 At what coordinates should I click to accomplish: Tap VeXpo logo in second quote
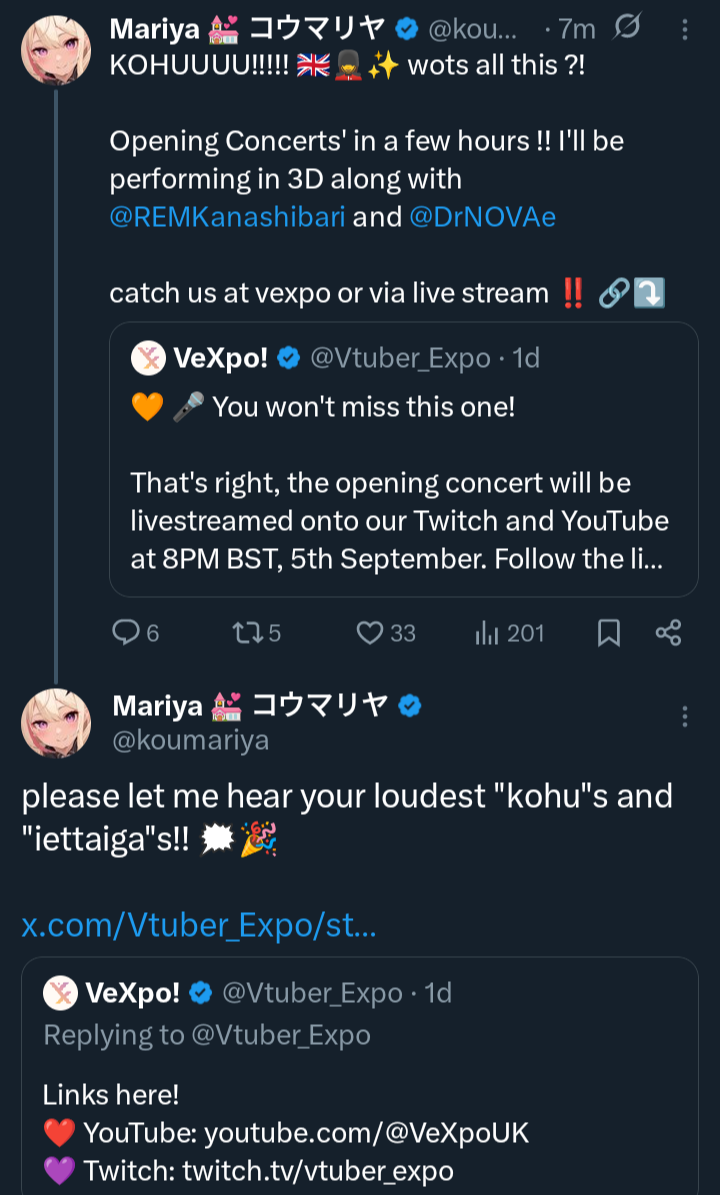[60, 993]
